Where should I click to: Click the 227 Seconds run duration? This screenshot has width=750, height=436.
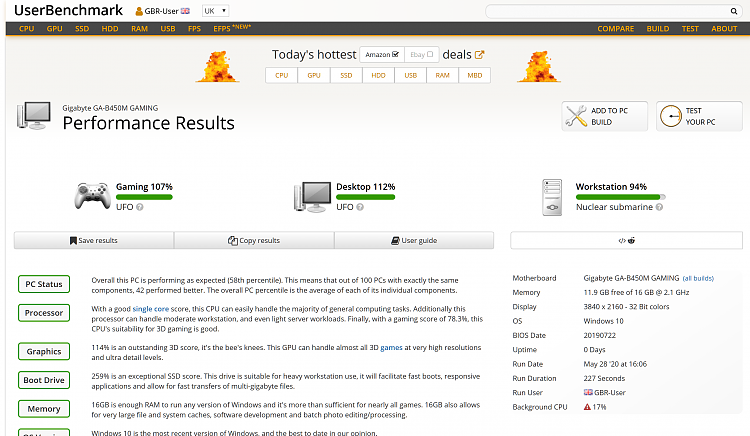604,378
